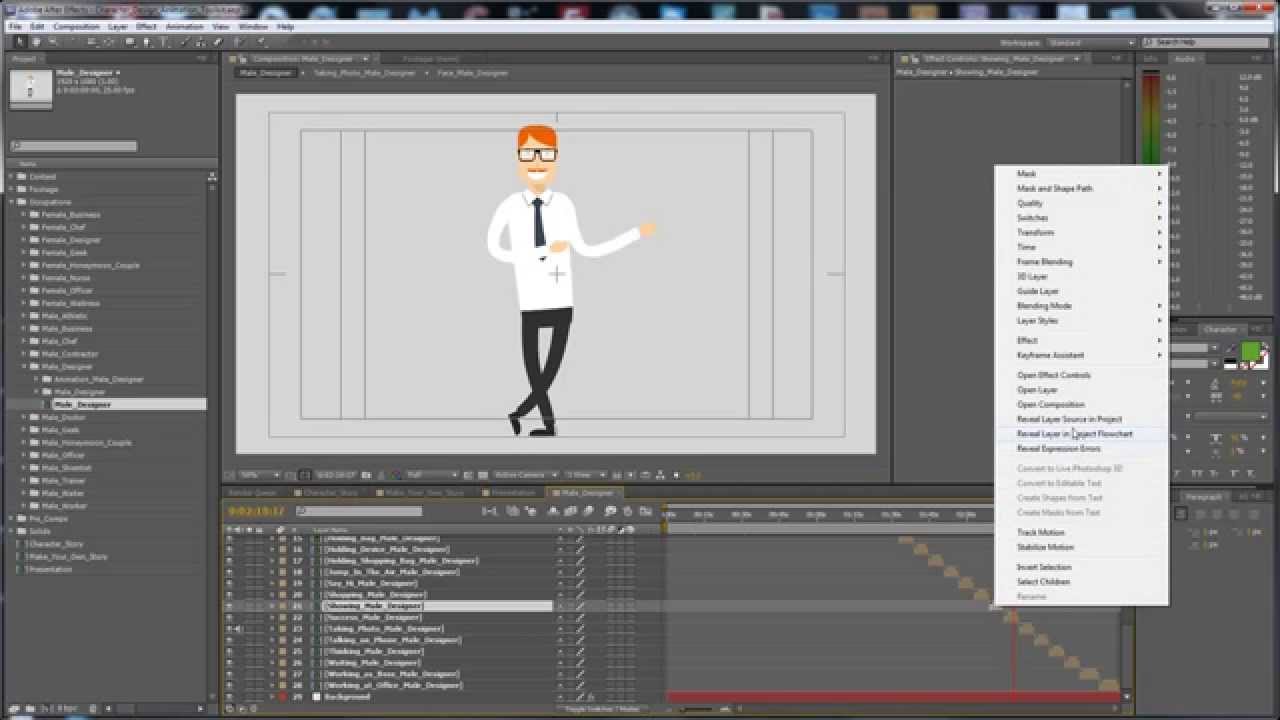Open Brainstorm from the timeline header

tap(610, 511)
